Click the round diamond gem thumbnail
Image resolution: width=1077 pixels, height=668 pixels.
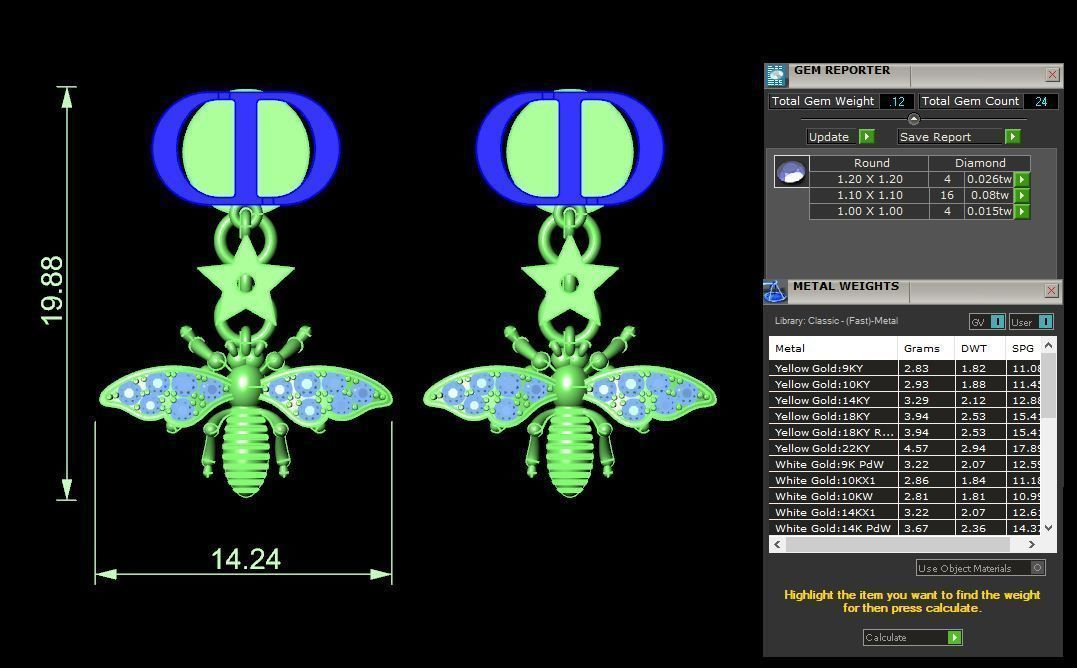[791, 171]
